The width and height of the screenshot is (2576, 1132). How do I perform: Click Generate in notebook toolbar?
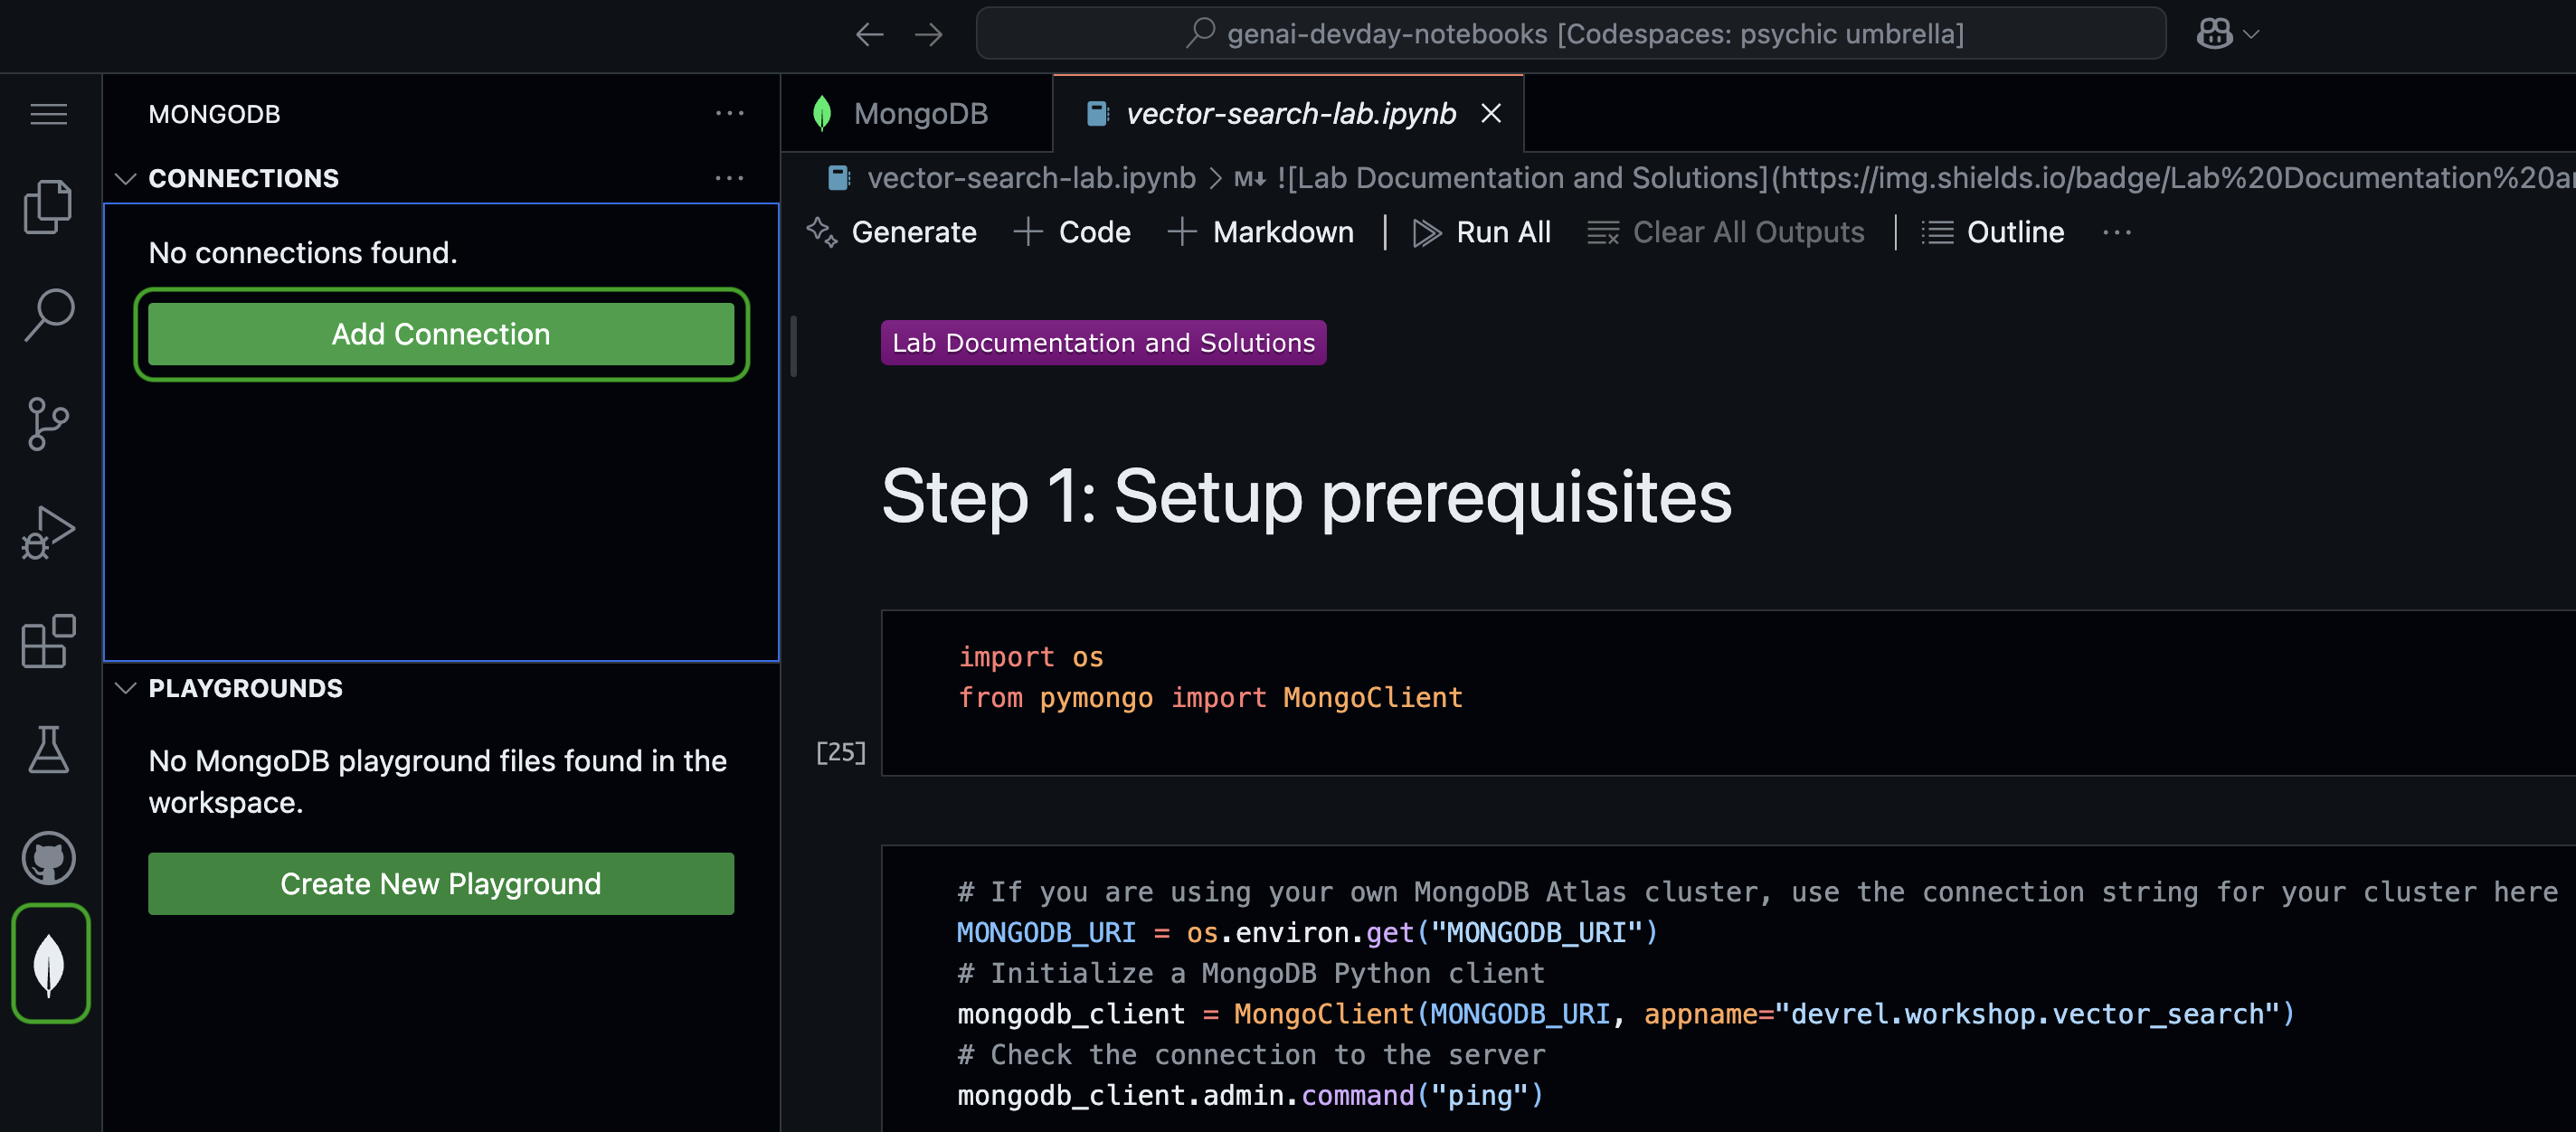(892, 233)
